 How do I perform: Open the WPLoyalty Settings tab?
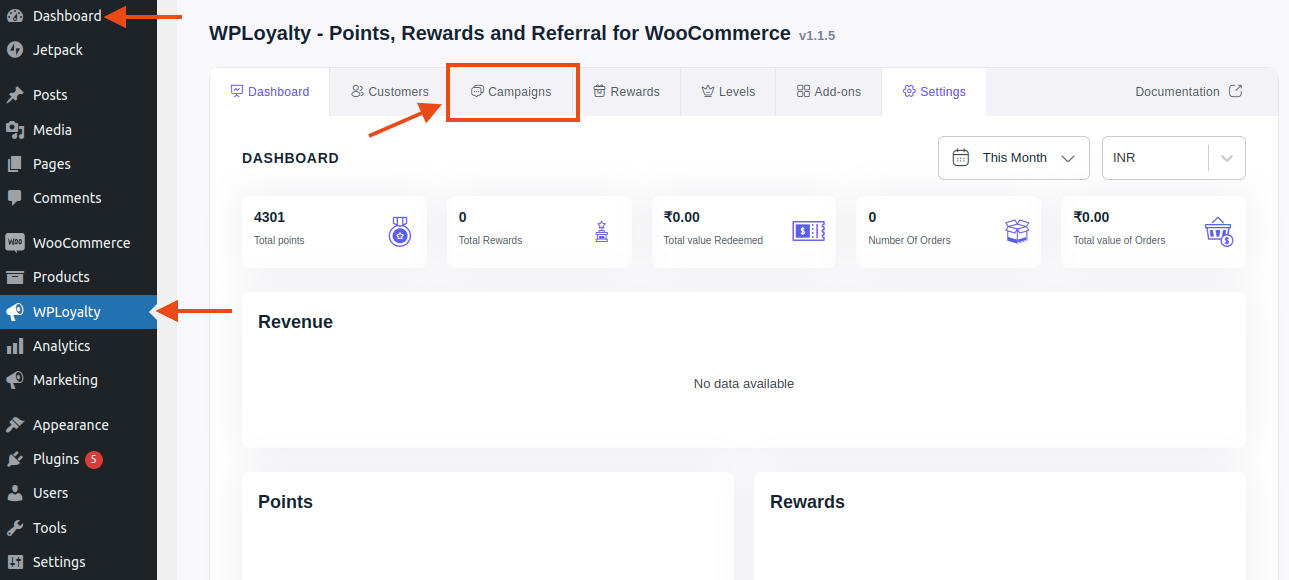934,92
